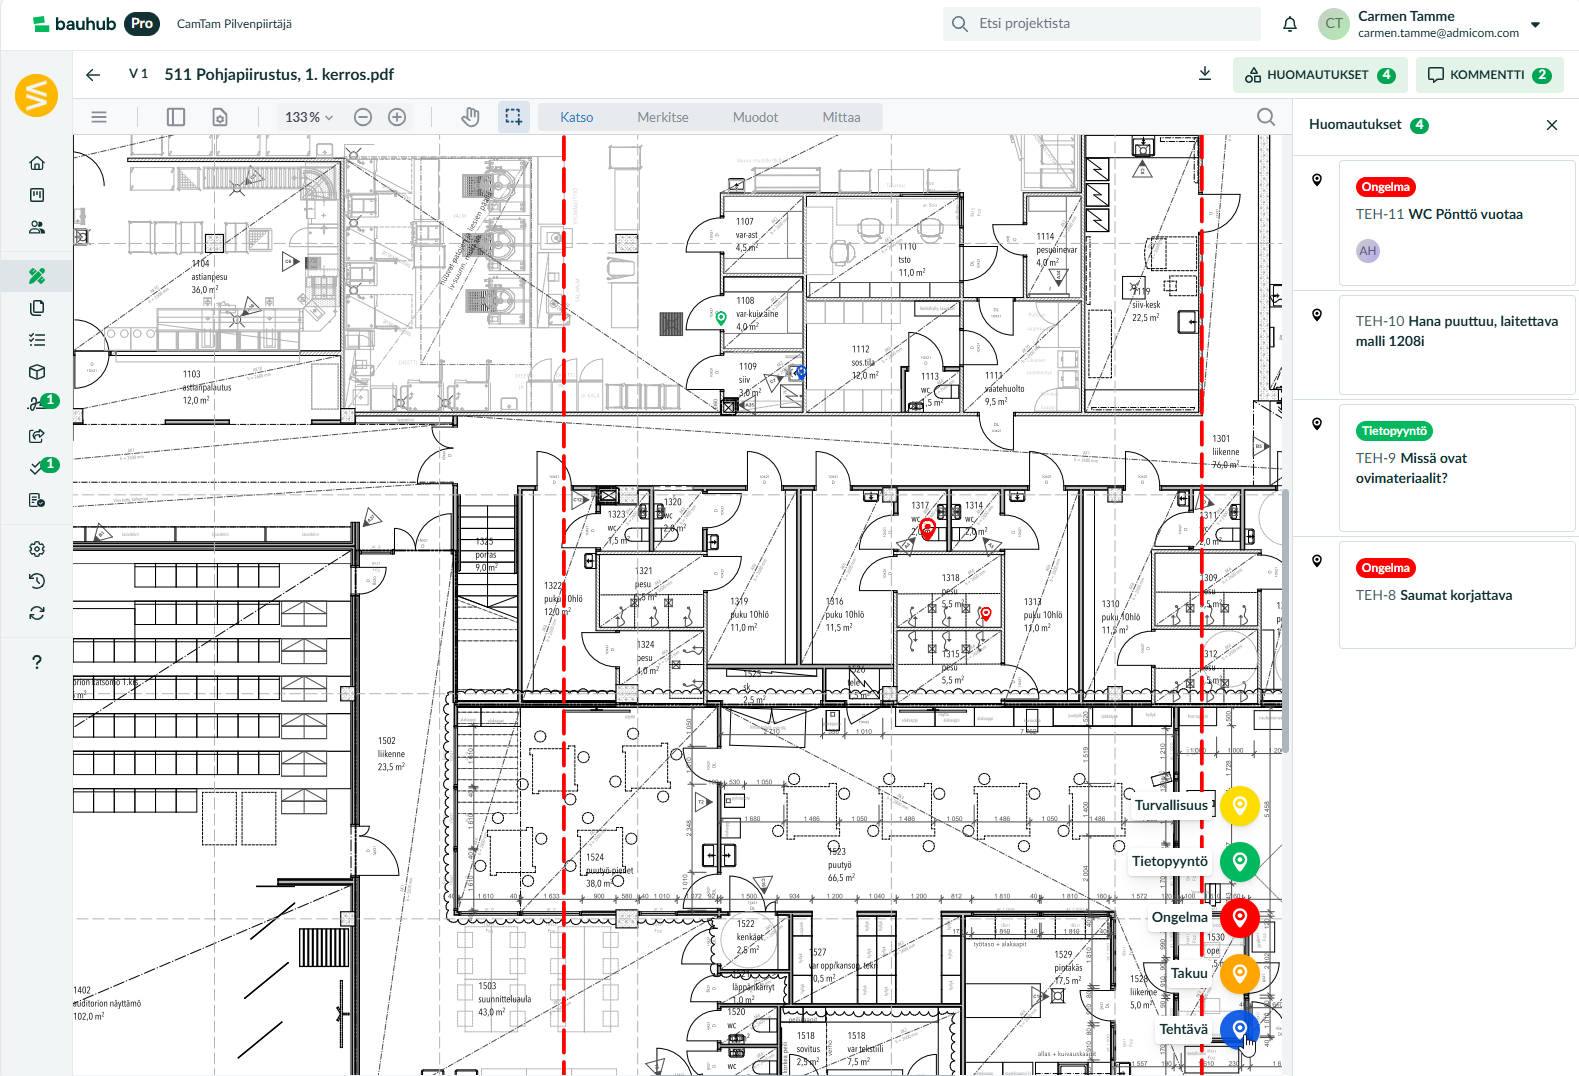Open the 133% zoom level dropdown

(x=308, y=117)
